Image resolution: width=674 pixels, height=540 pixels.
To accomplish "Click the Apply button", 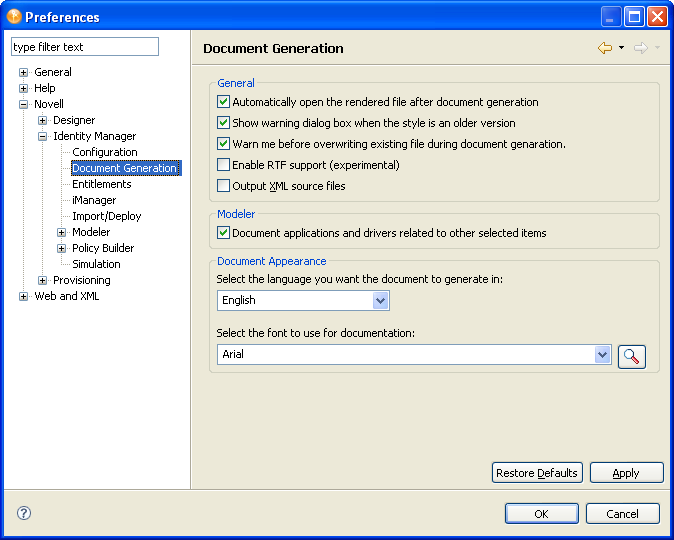I will [x=626, y=473].
